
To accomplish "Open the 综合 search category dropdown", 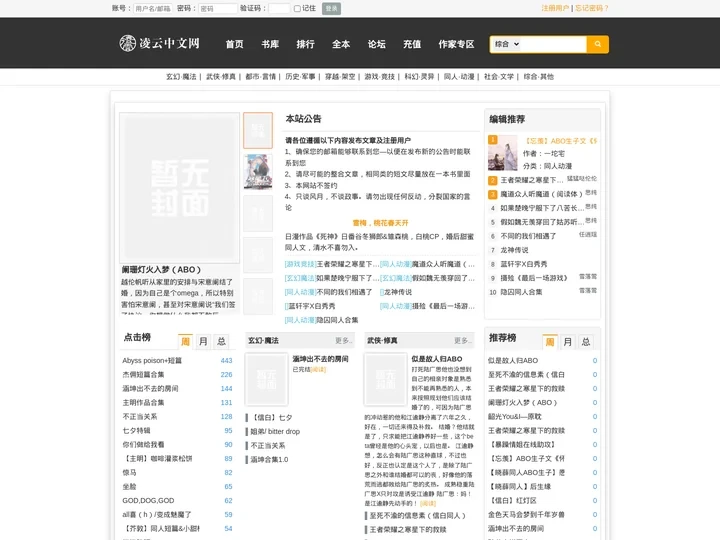I will 507,44.
